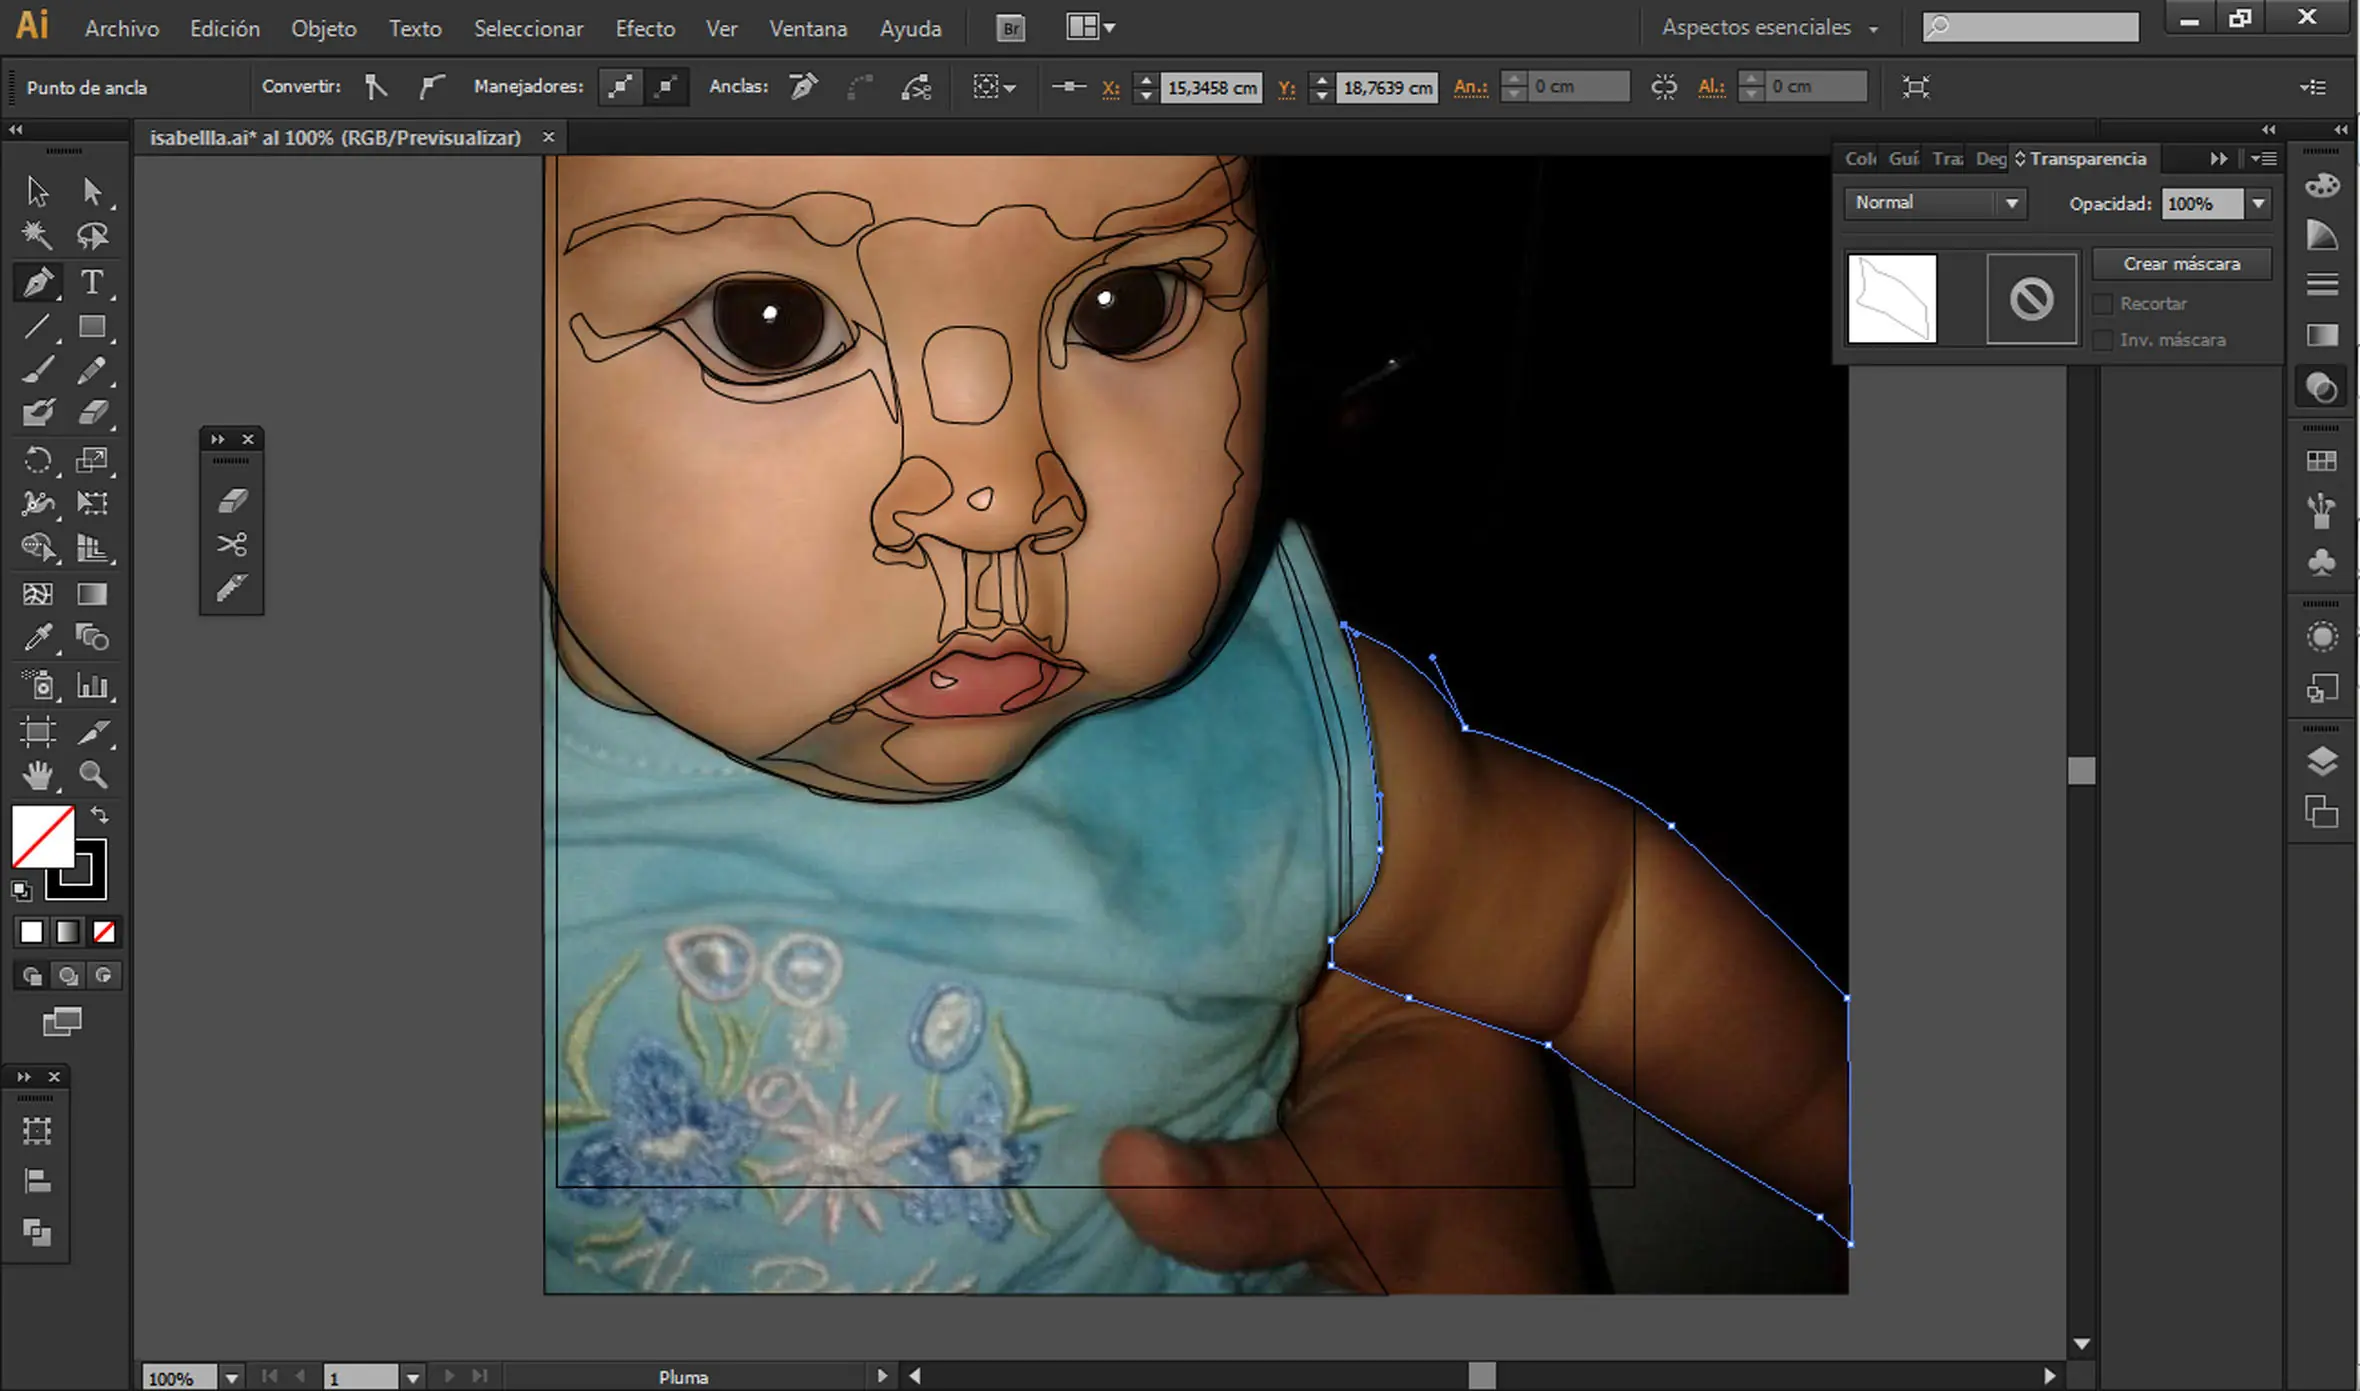2360x1391 pixels.
Task: Connect selected end points button
Action: pos(859,87)
